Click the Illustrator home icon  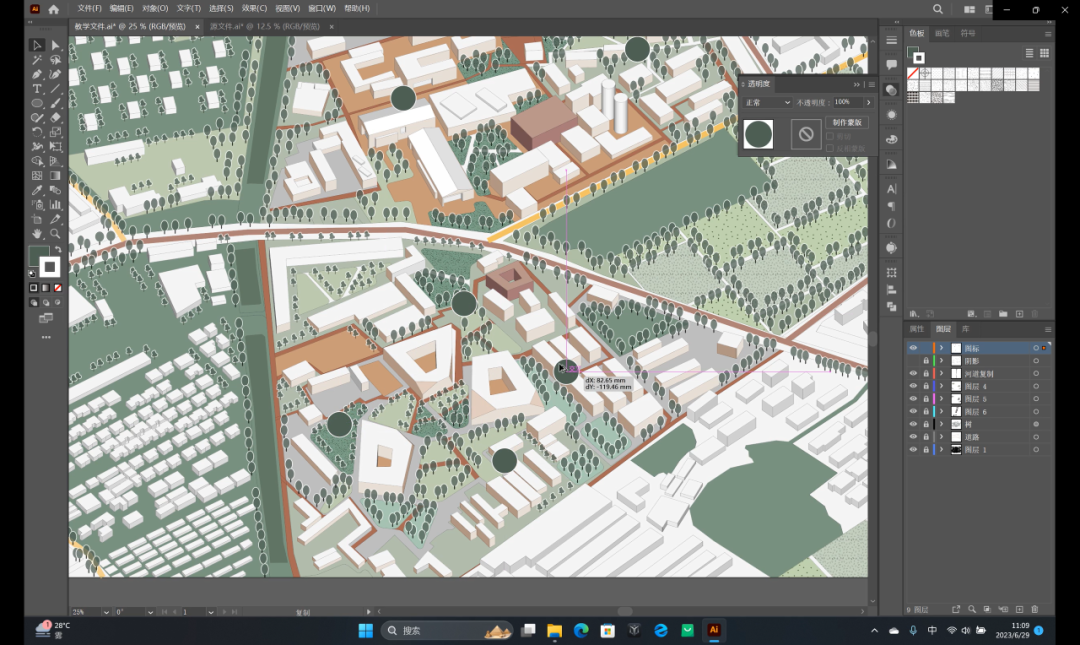click(54, 9)
